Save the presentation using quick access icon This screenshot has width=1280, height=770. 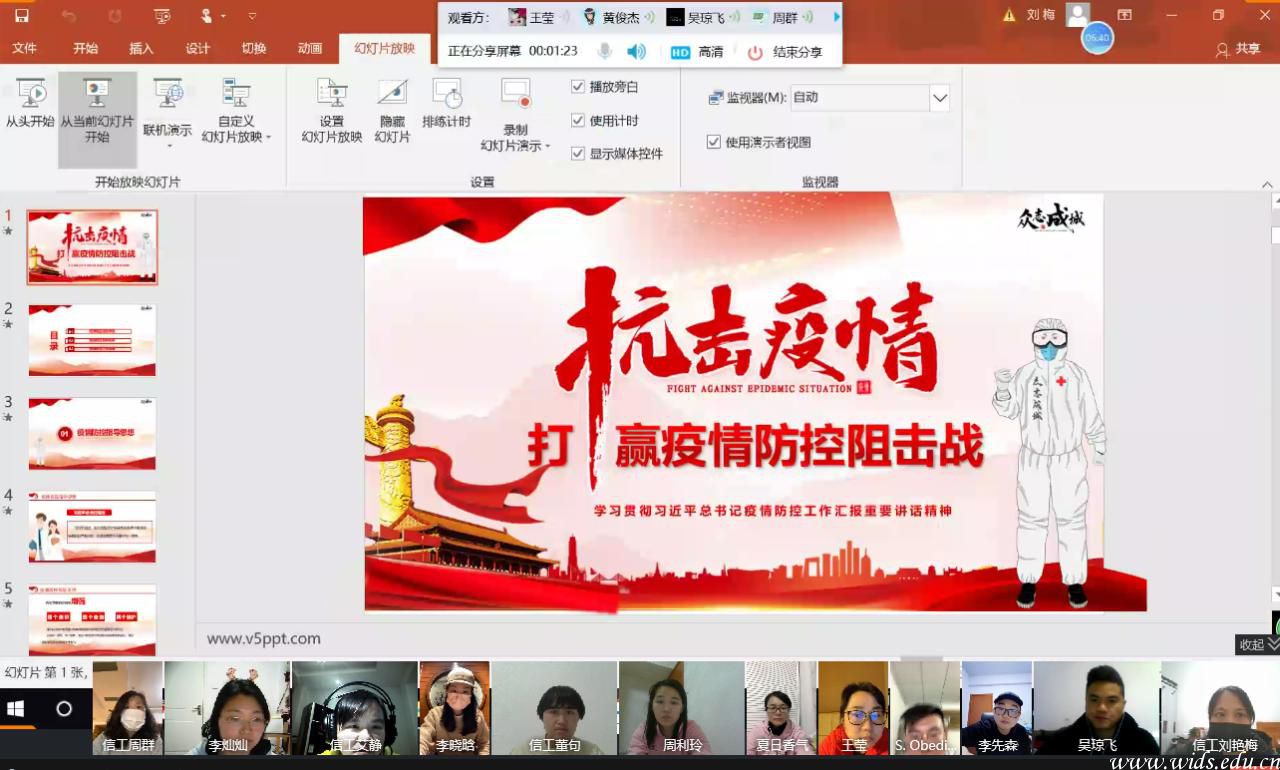tap(21, 16)
